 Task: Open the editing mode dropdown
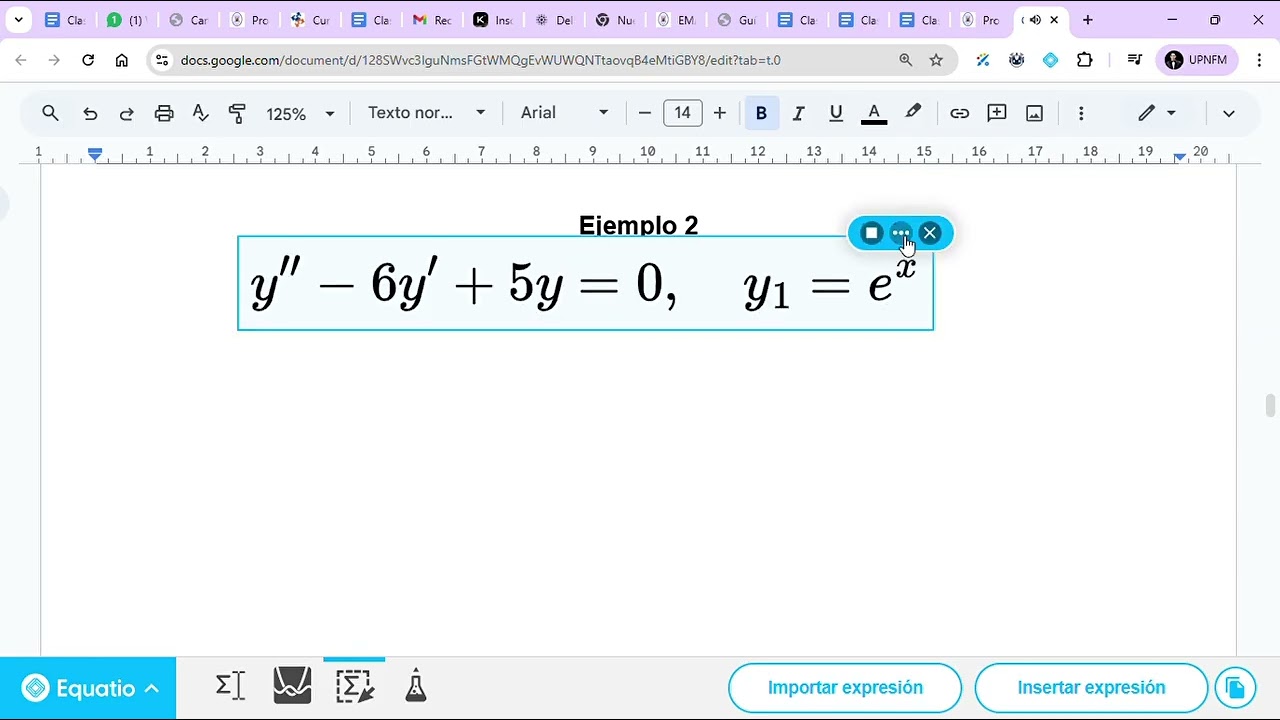1157,113
